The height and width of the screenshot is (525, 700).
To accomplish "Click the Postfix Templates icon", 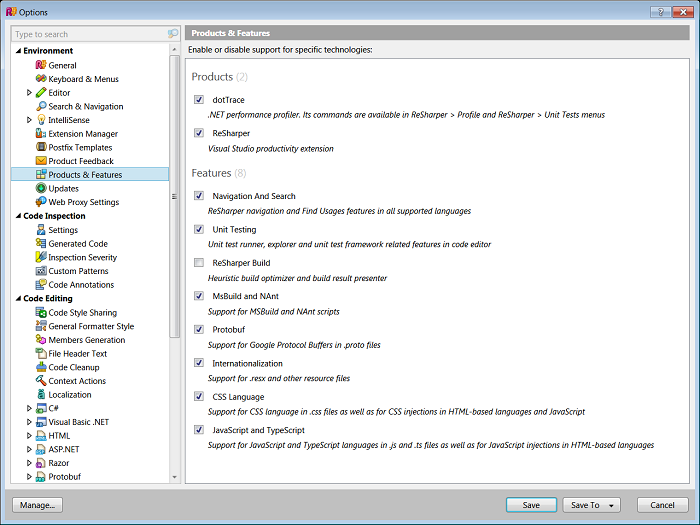I will [x=41, y=147].
